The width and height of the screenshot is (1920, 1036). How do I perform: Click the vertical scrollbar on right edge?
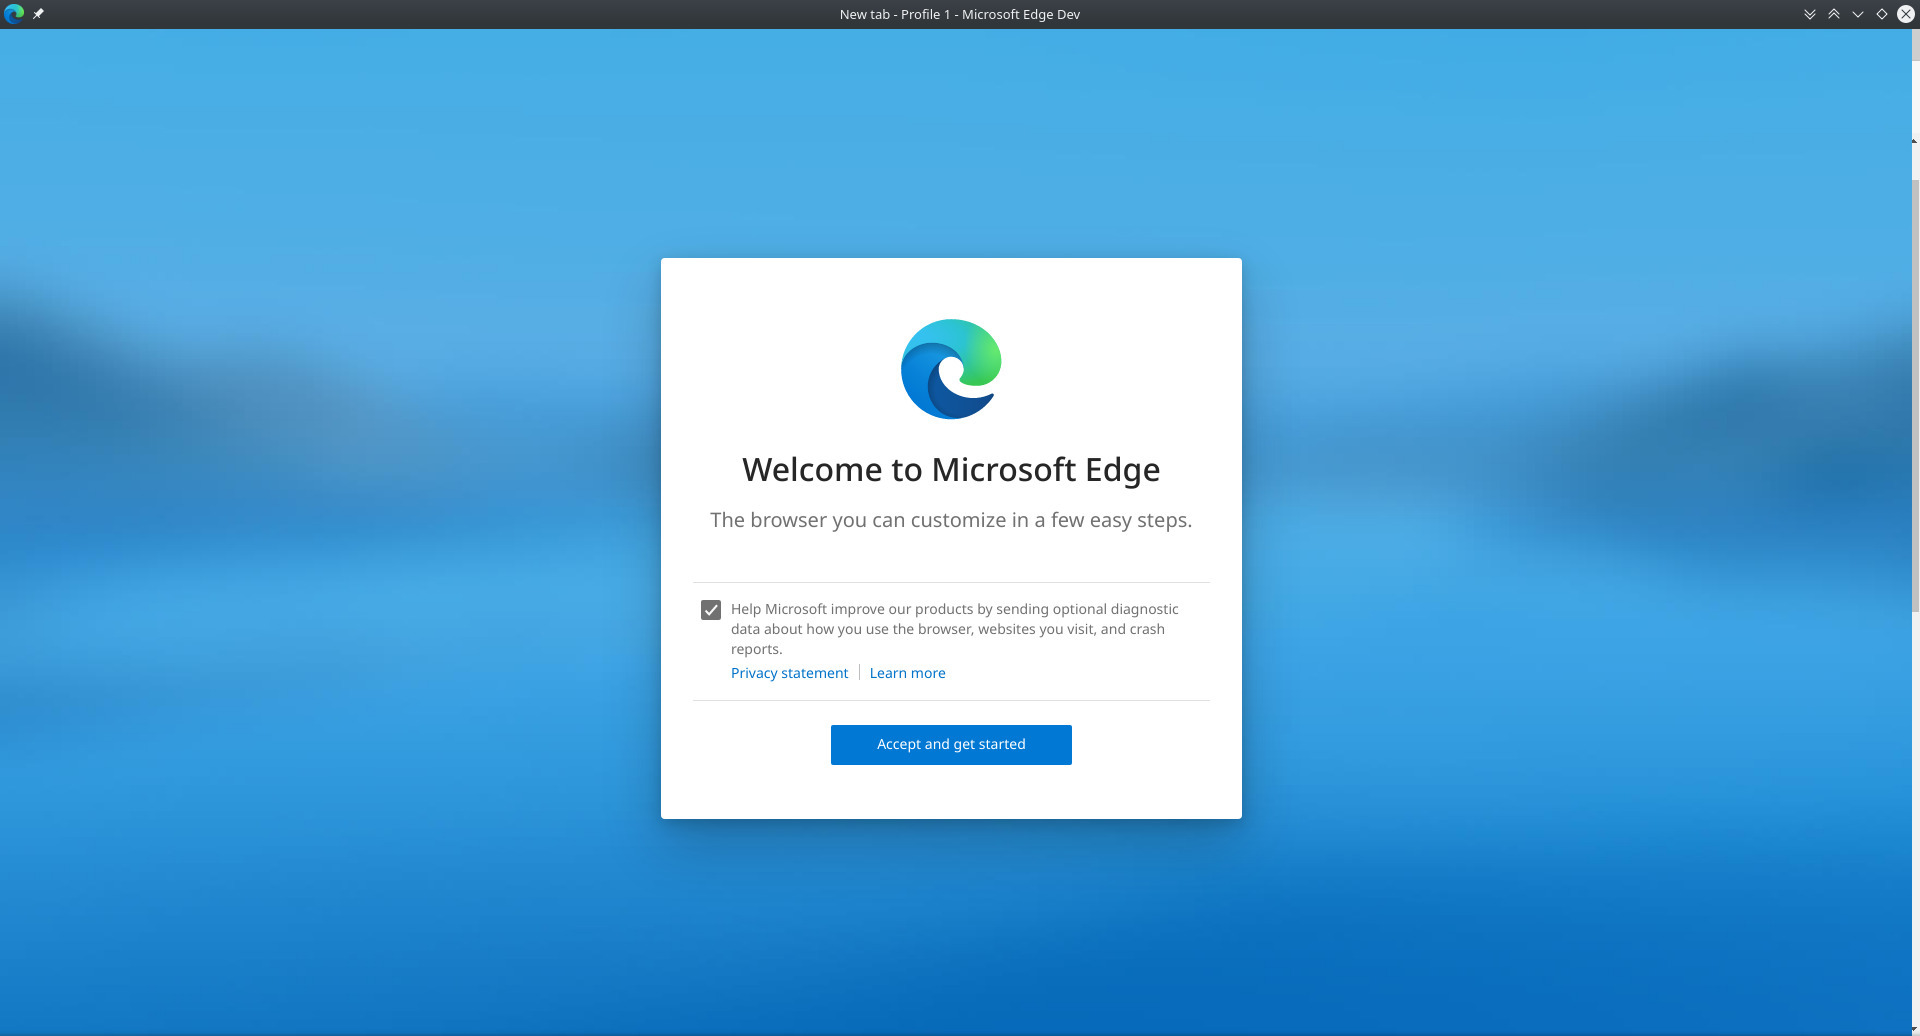1915,395
